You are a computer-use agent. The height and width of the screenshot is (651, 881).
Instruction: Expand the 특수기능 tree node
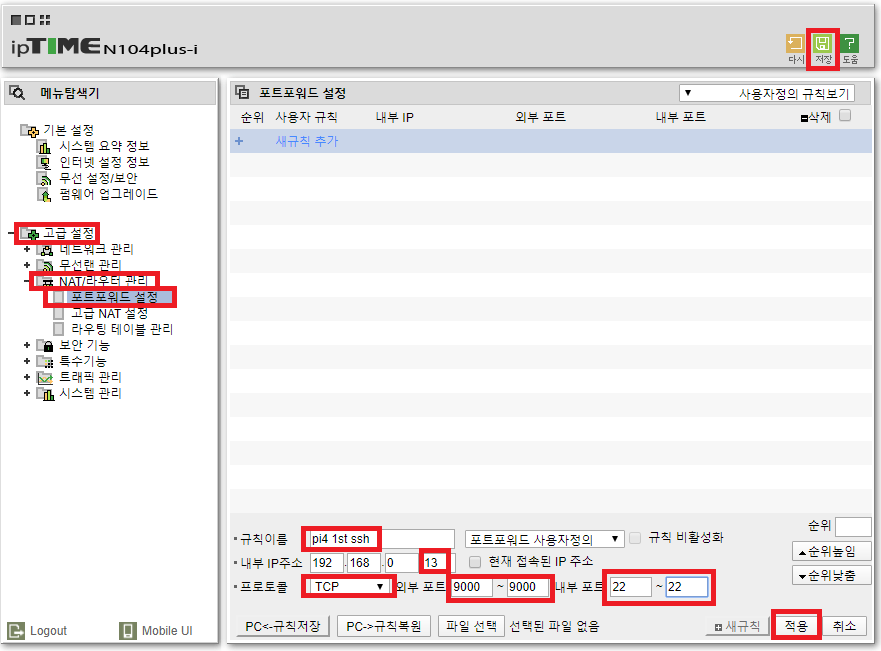coord(26,361)
